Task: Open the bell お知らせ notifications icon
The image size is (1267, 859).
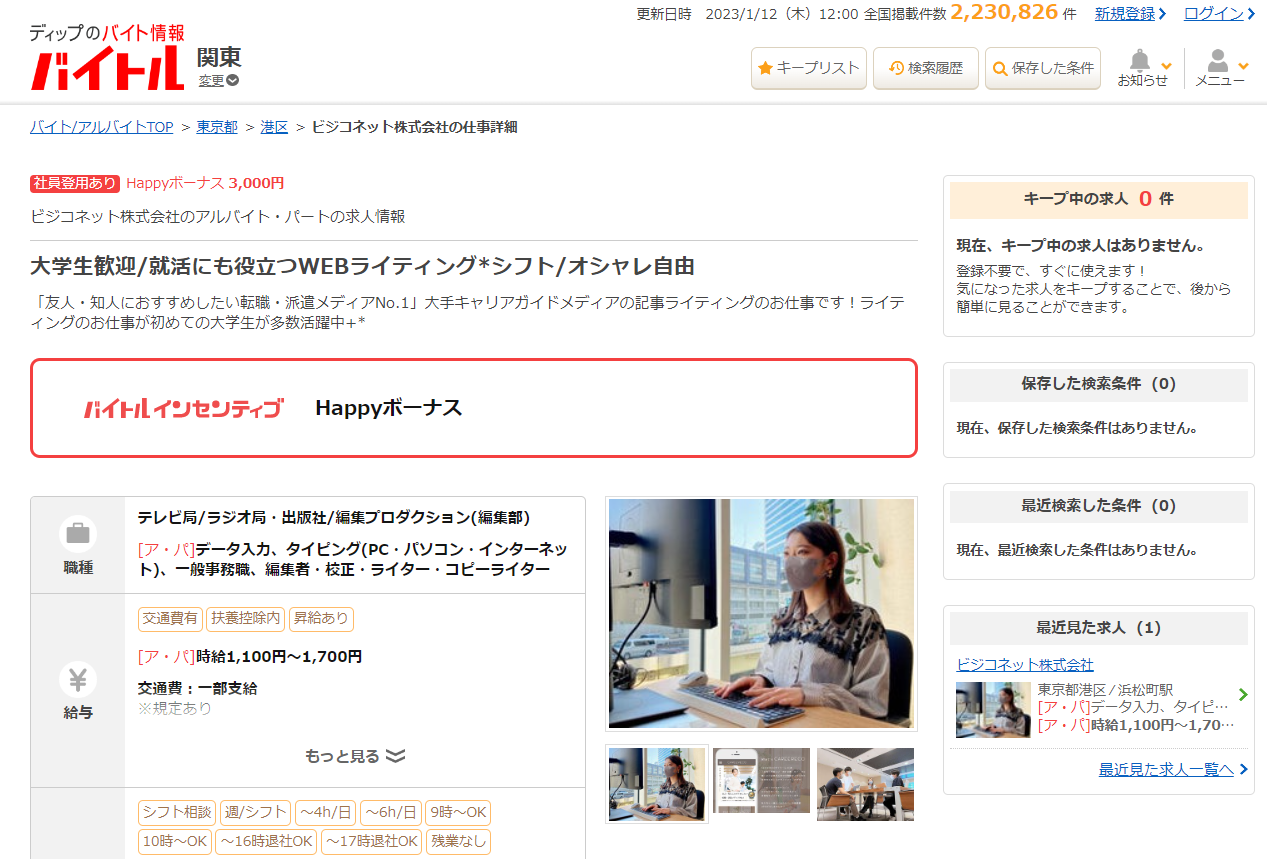Action: click(1143, 68)
